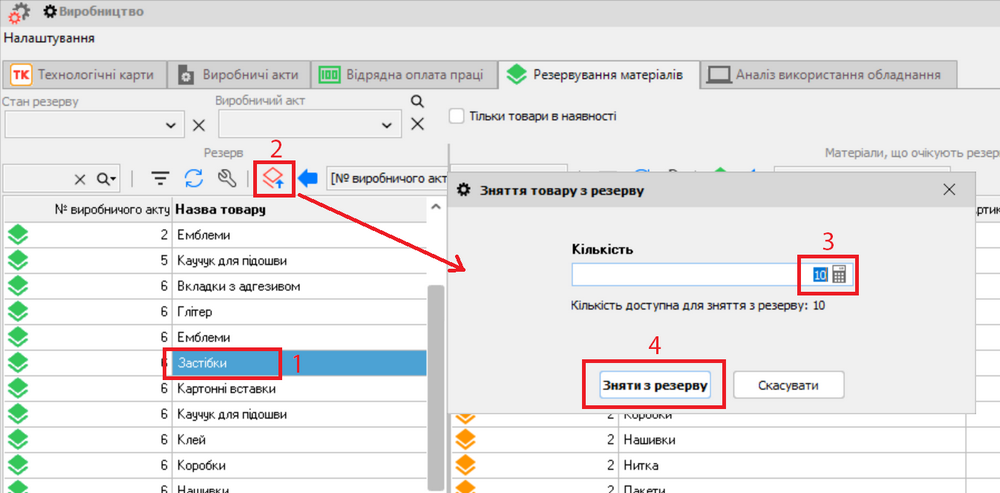Click the blue left arrow icon
Image resolution: width=1000 pixels, height=493 pixels.
coord(308,179)
